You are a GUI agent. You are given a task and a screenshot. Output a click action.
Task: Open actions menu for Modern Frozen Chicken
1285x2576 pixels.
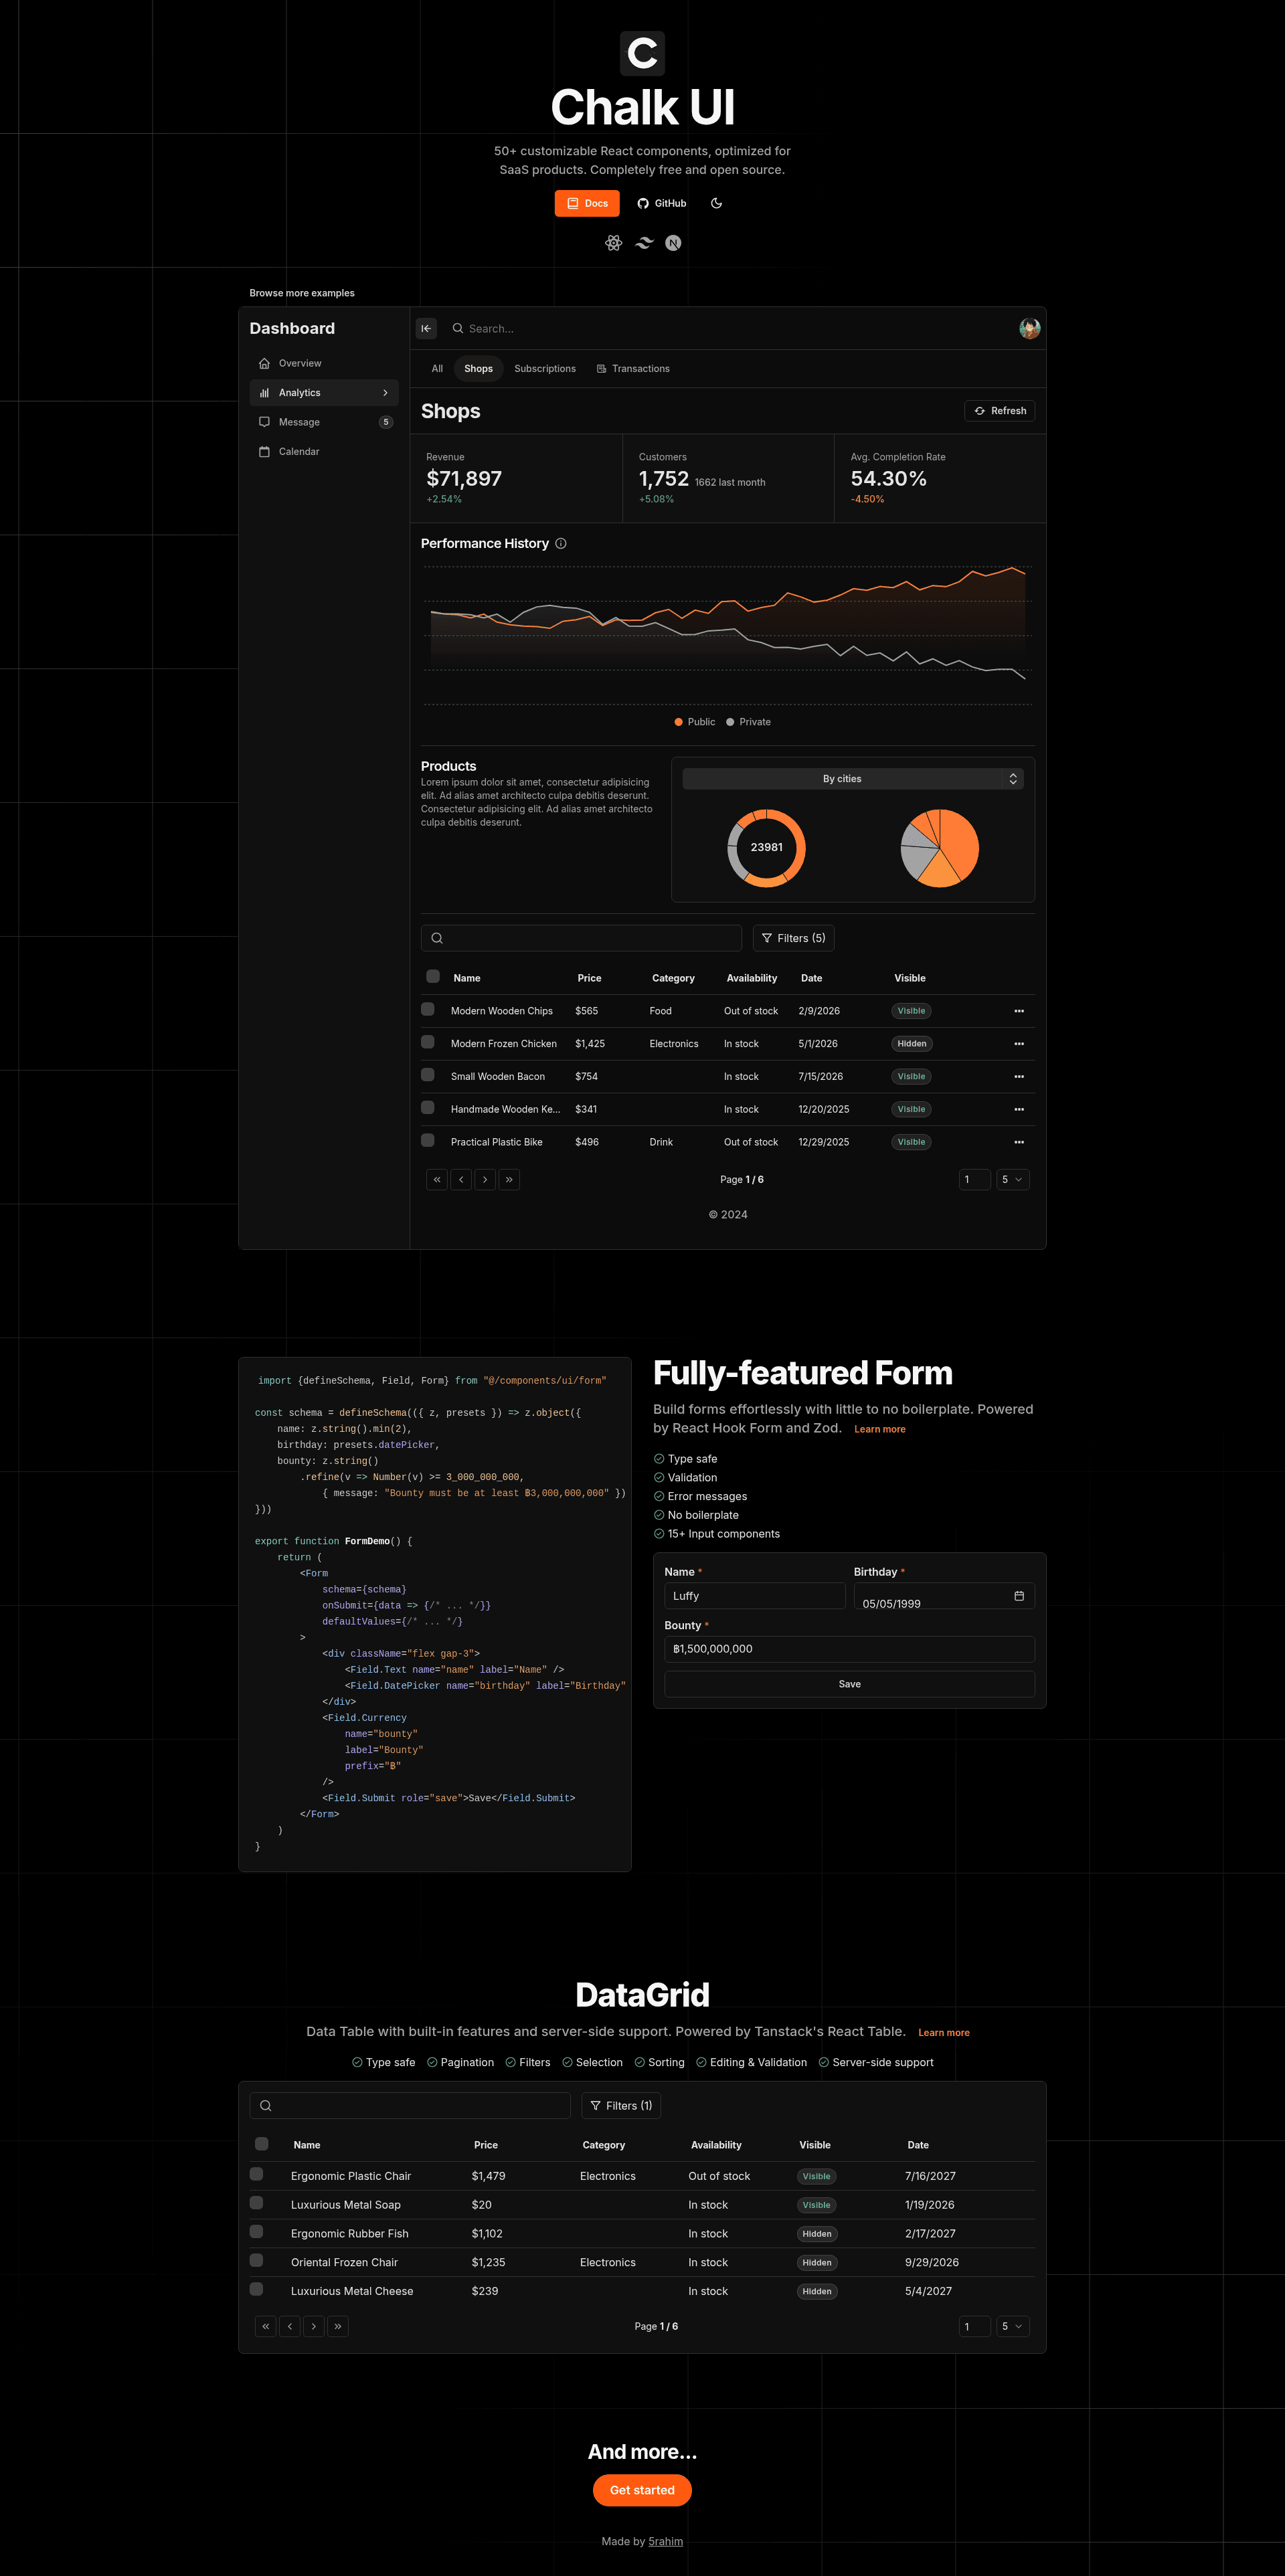[x=1019, y=1044]
